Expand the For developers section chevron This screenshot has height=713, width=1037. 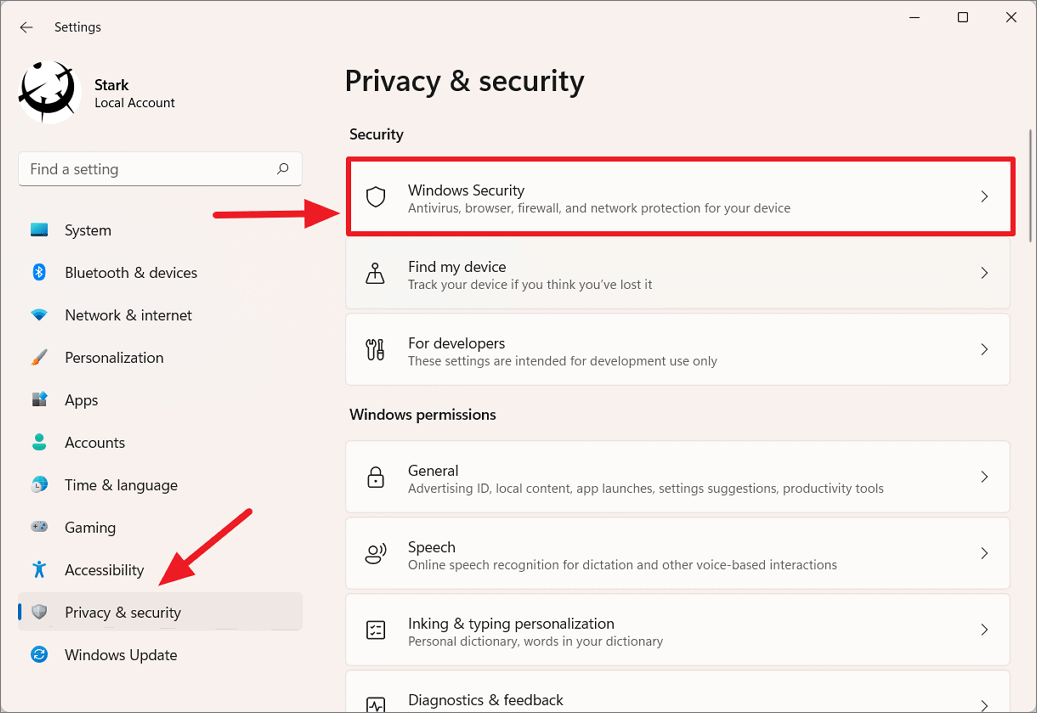click(984, 349)
